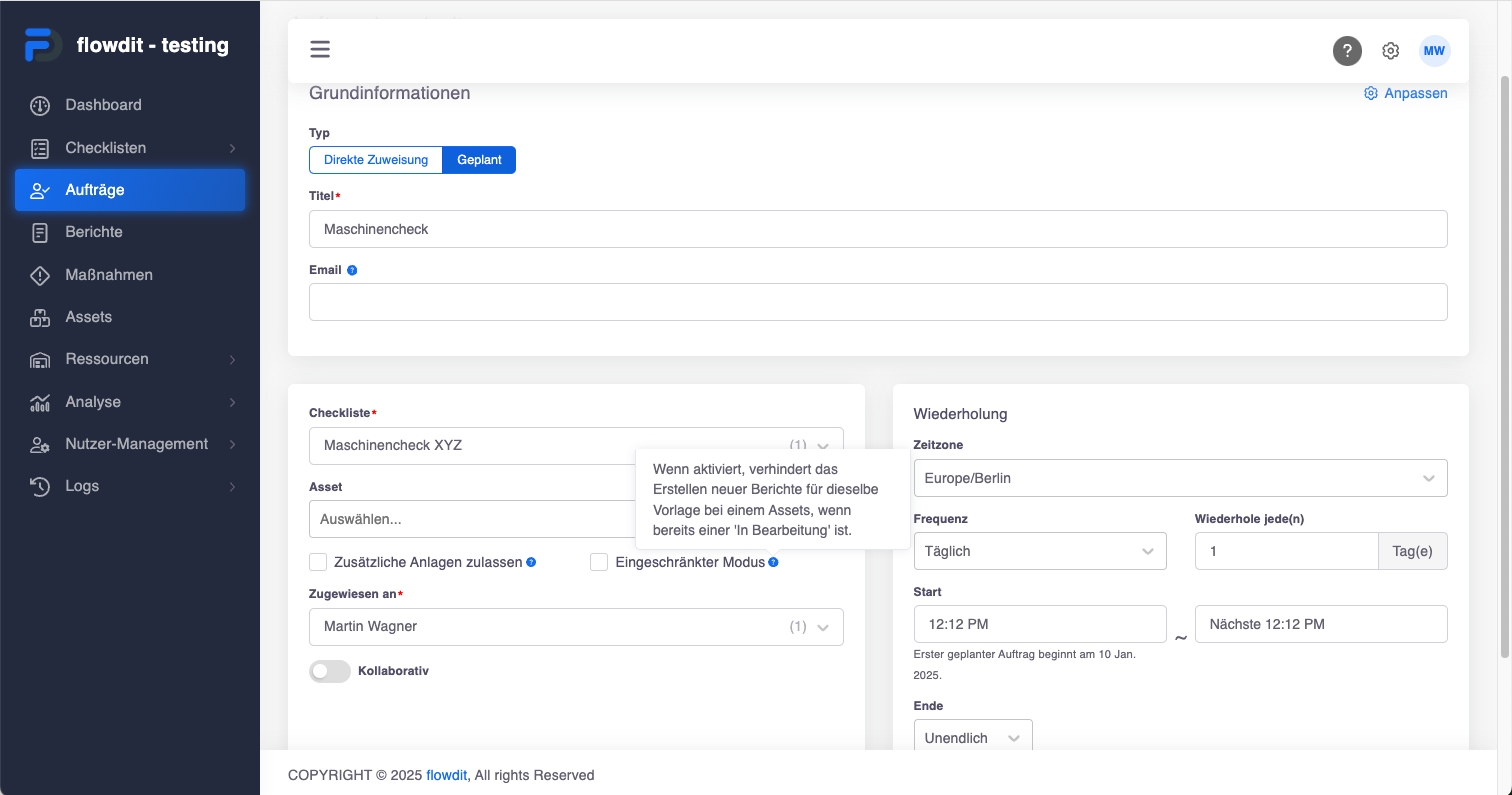
Task: Check the Eingeschränkter Modus checkbox
Action: click(x=599, y=562)
